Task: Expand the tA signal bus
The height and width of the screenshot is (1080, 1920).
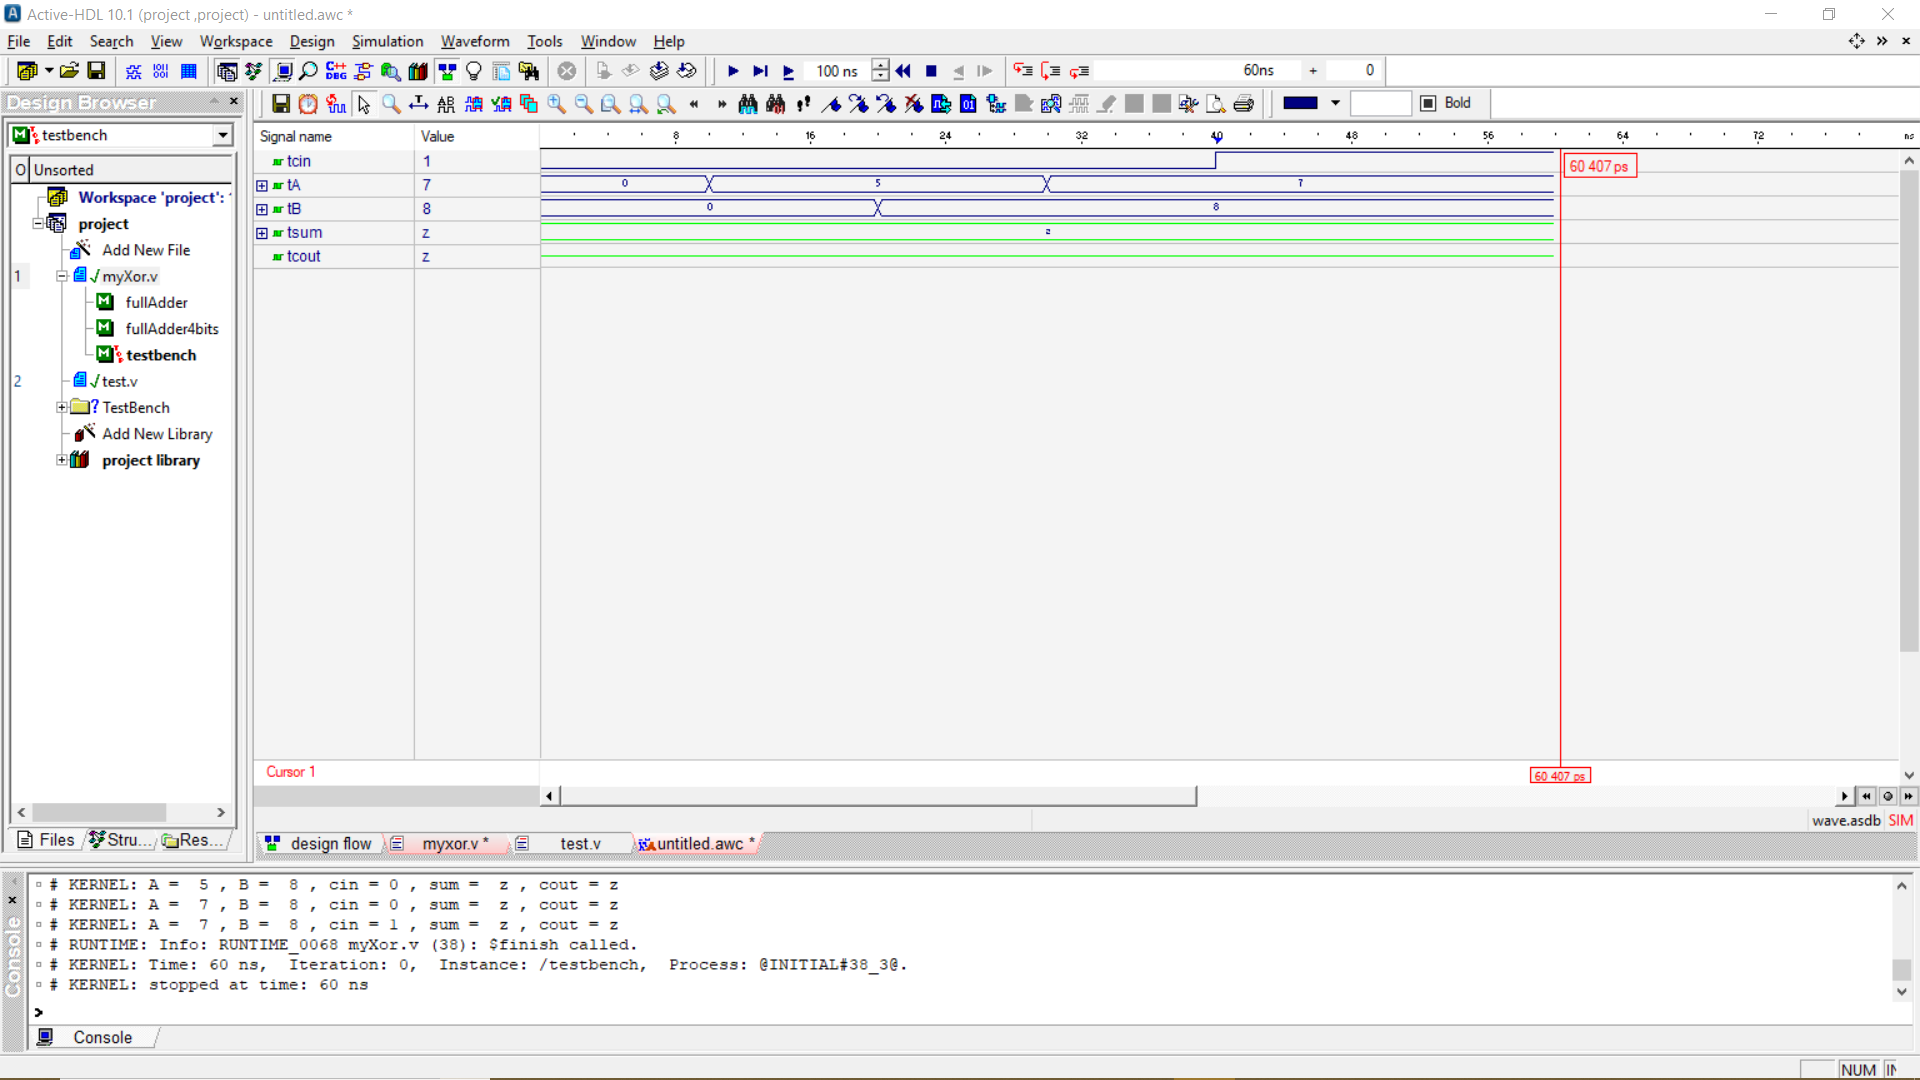Action: [262, 185]
